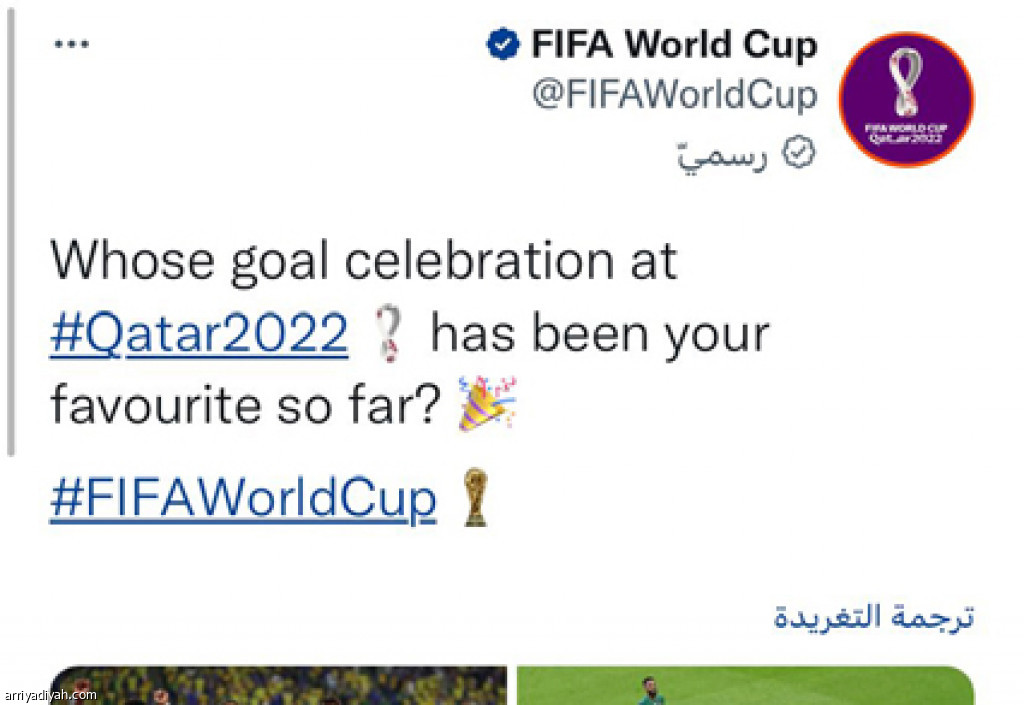Image resolution: width=1024 pixels, height=705 pixels.
Task: Open the FIFA World Cup display name
Action: 674,45
